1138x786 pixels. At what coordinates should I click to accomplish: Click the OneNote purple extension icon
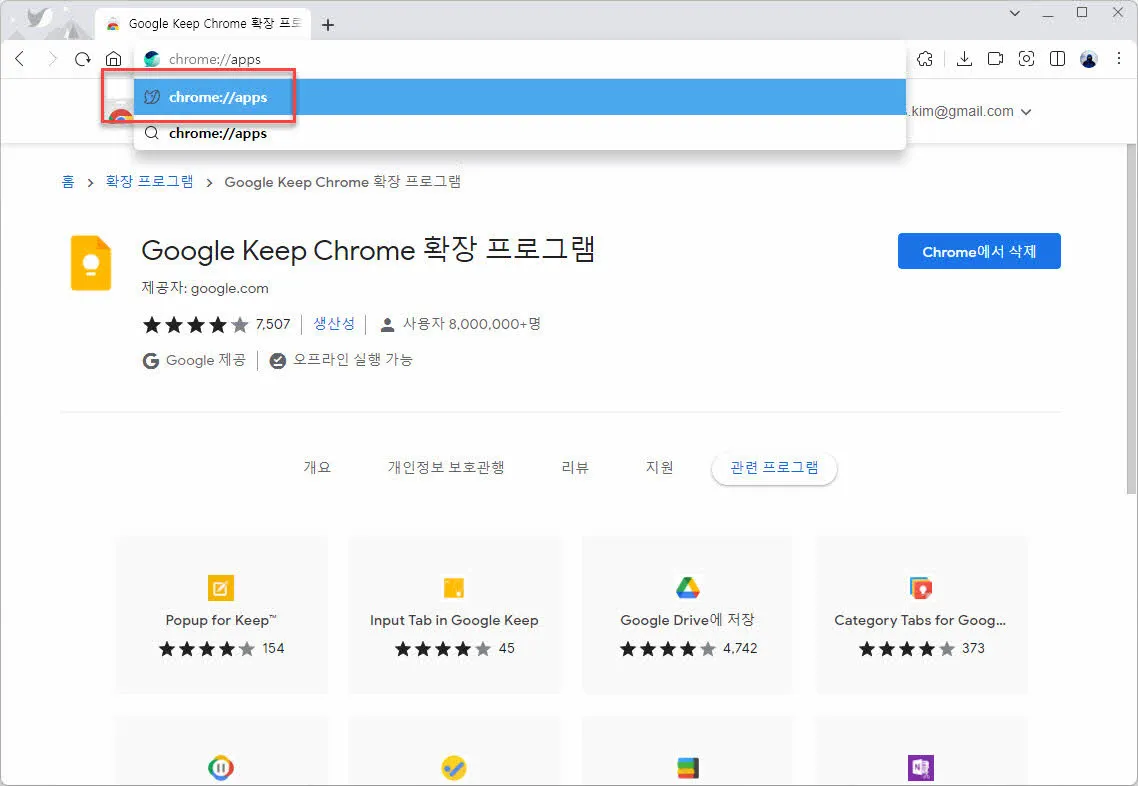[x=921, y=768]
